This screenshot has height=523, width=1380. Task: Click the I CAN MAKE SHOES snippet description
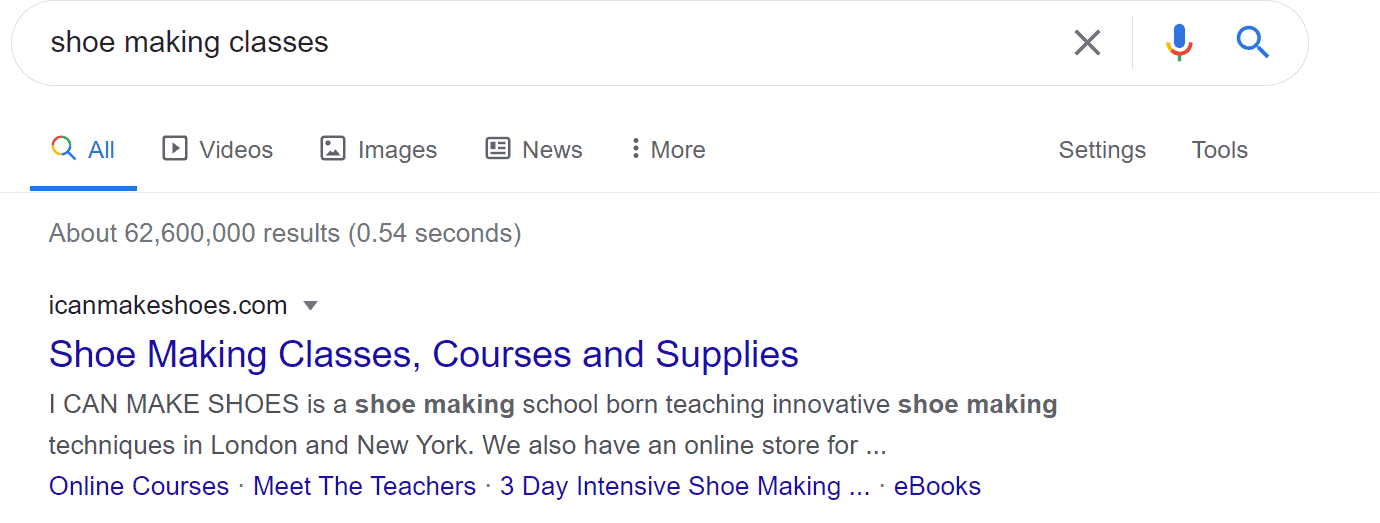click(552, 424)
